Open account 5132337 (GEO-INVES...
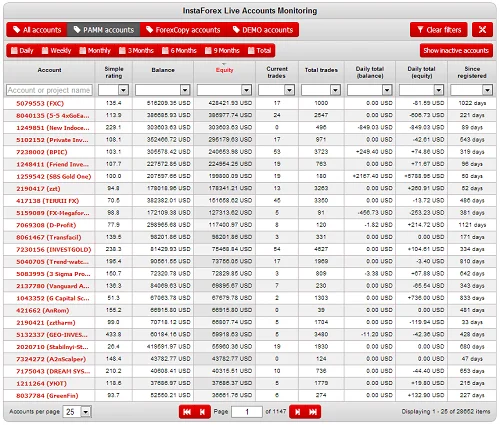 (52, 335)
